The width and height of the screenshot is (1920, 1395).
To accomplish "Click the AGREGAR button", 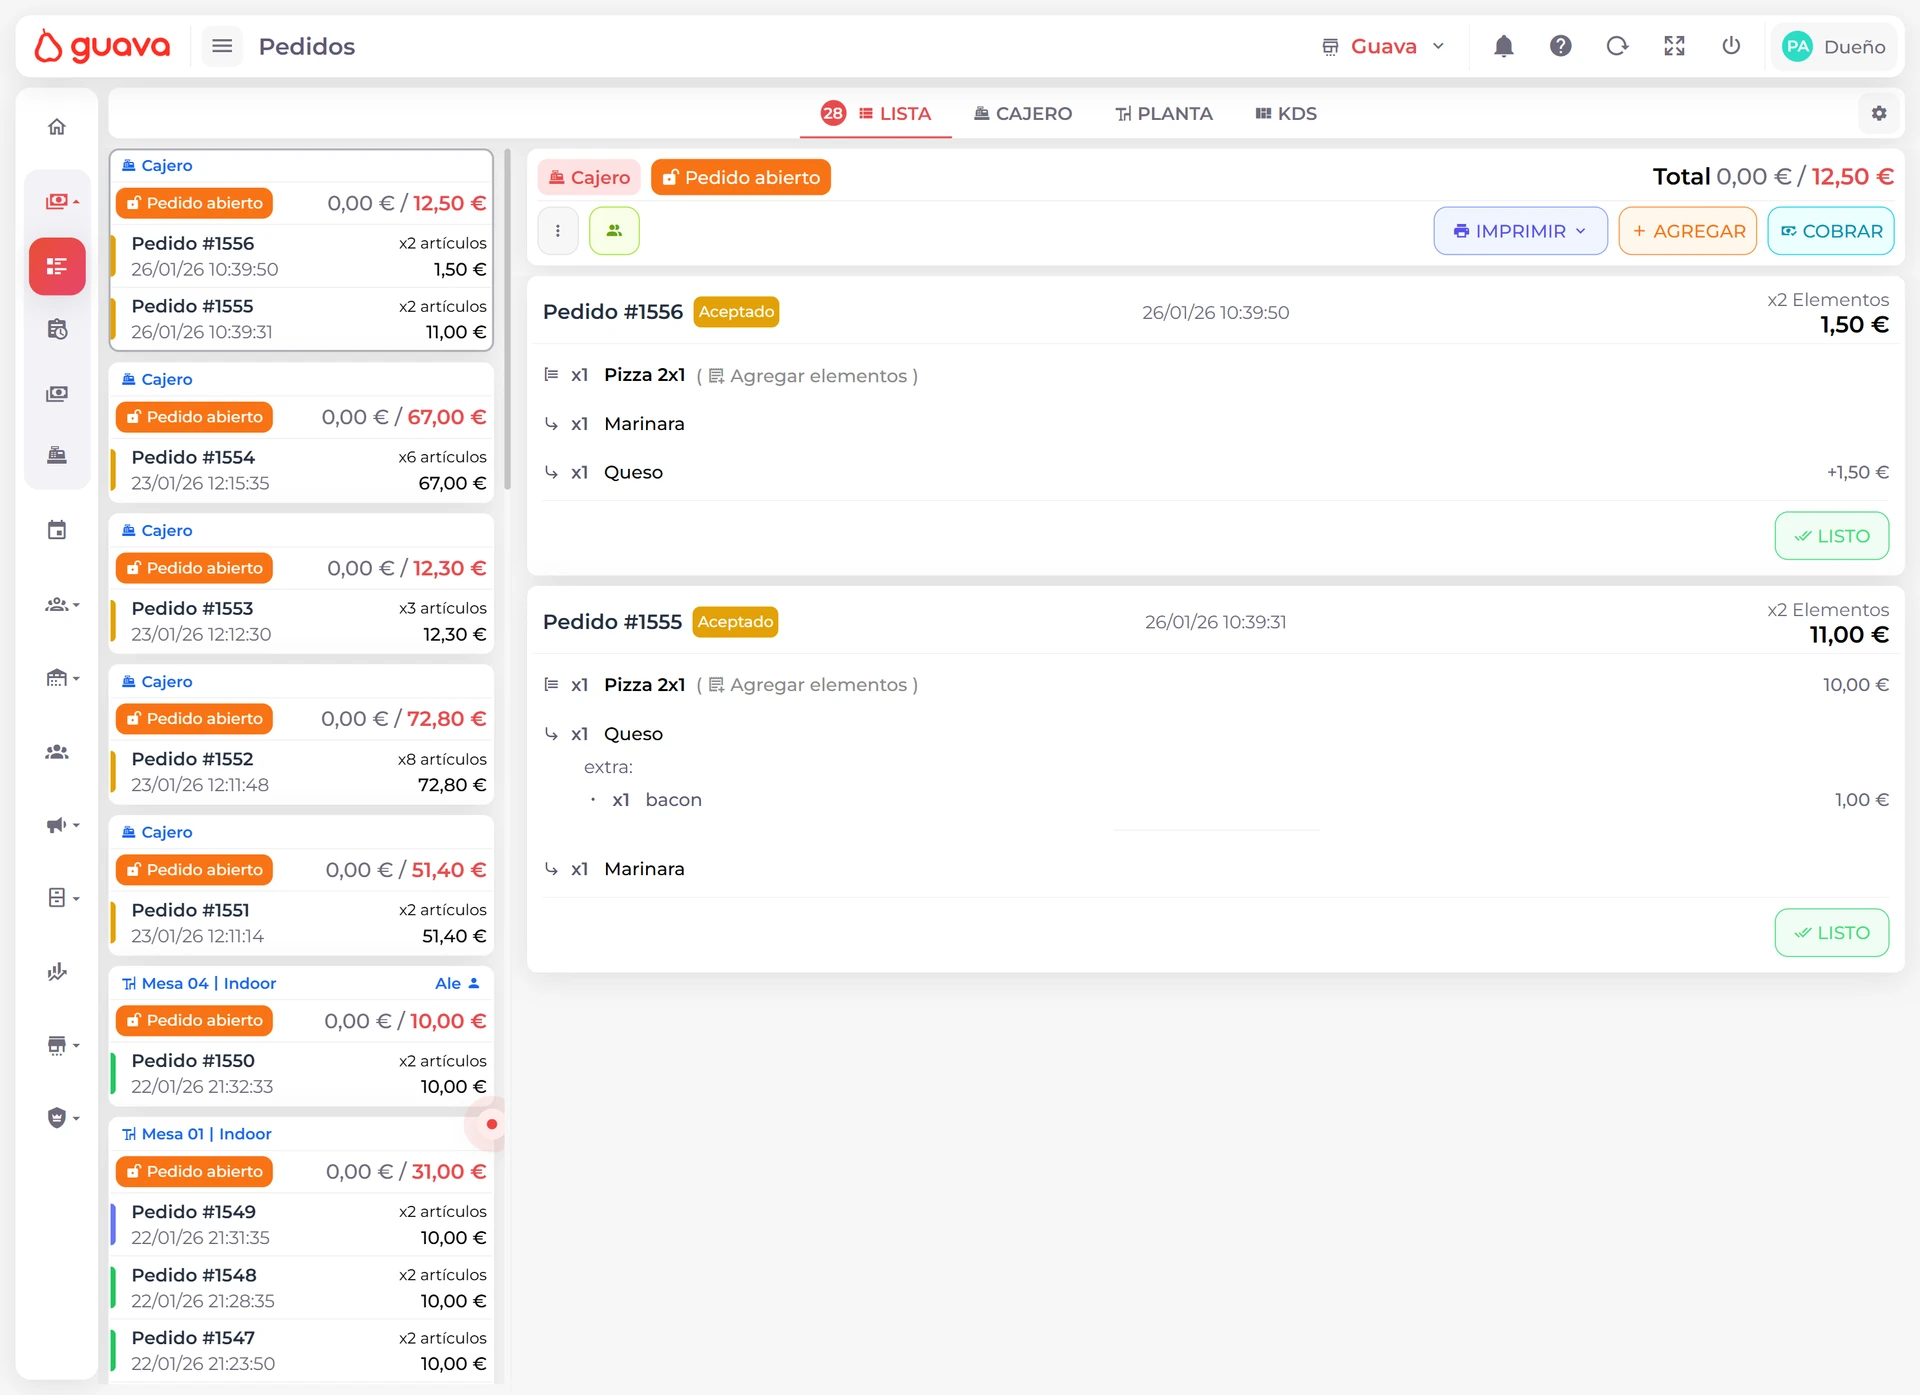I will pos(1687,231).
